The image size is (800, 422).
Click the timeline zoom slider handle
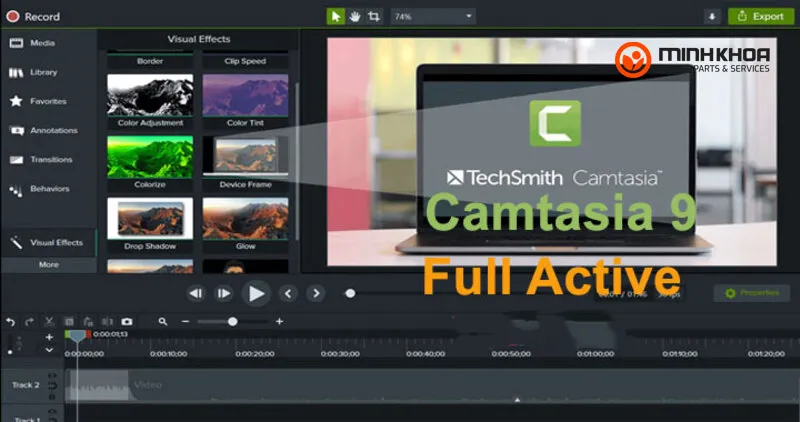point(233,322)
